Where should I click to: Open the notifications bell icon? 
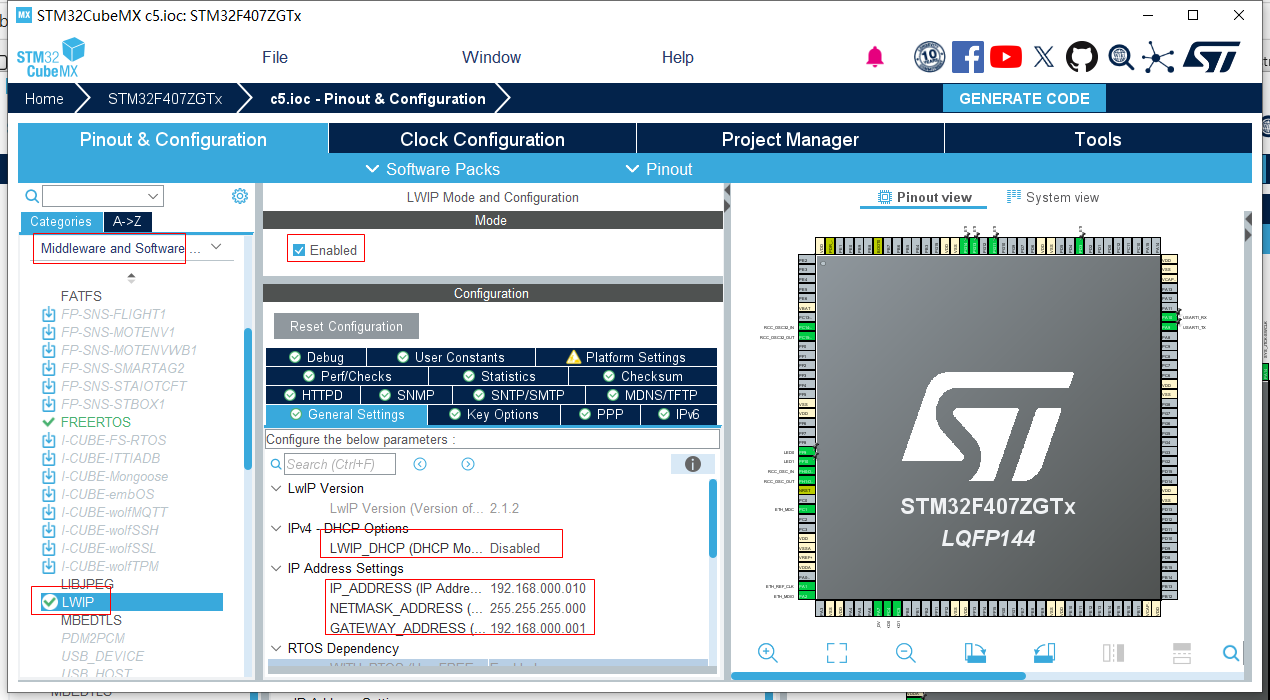(x=875, y=57)
